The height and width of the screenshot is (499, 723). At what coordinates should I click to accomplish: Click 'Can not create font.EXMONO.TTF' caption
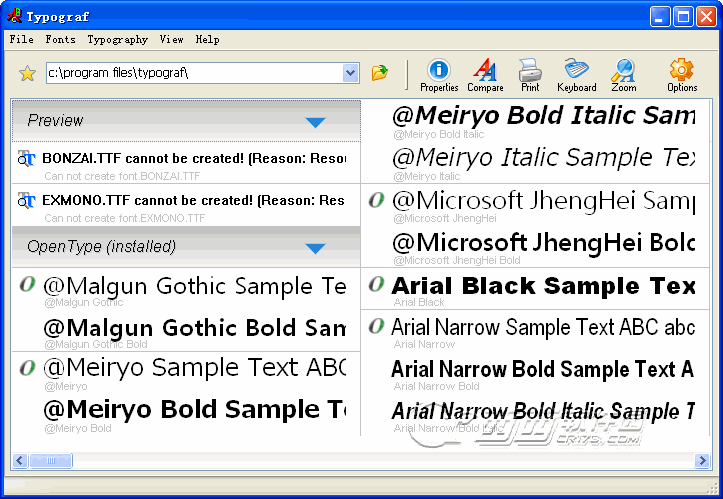pos(124,218)
